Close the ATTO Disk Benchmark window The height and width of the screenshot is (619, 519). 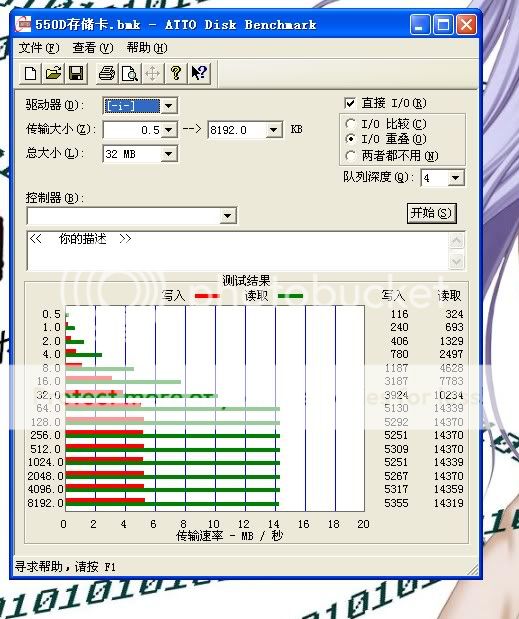coord(467,25)
